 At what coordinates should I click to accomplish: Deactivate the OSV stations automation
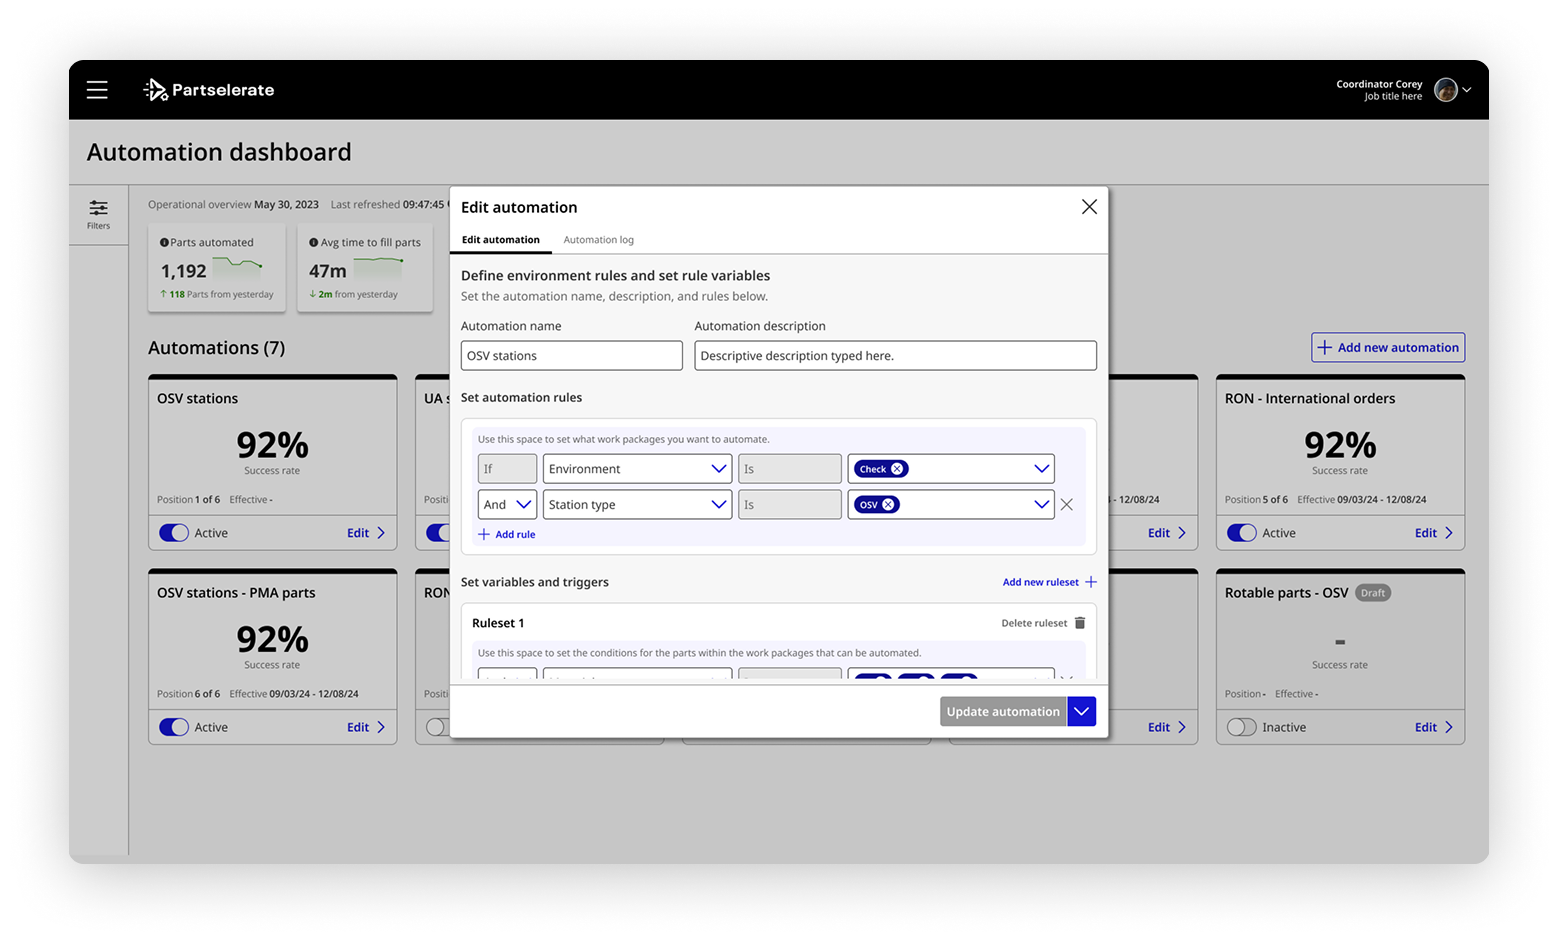click(172, 532)
